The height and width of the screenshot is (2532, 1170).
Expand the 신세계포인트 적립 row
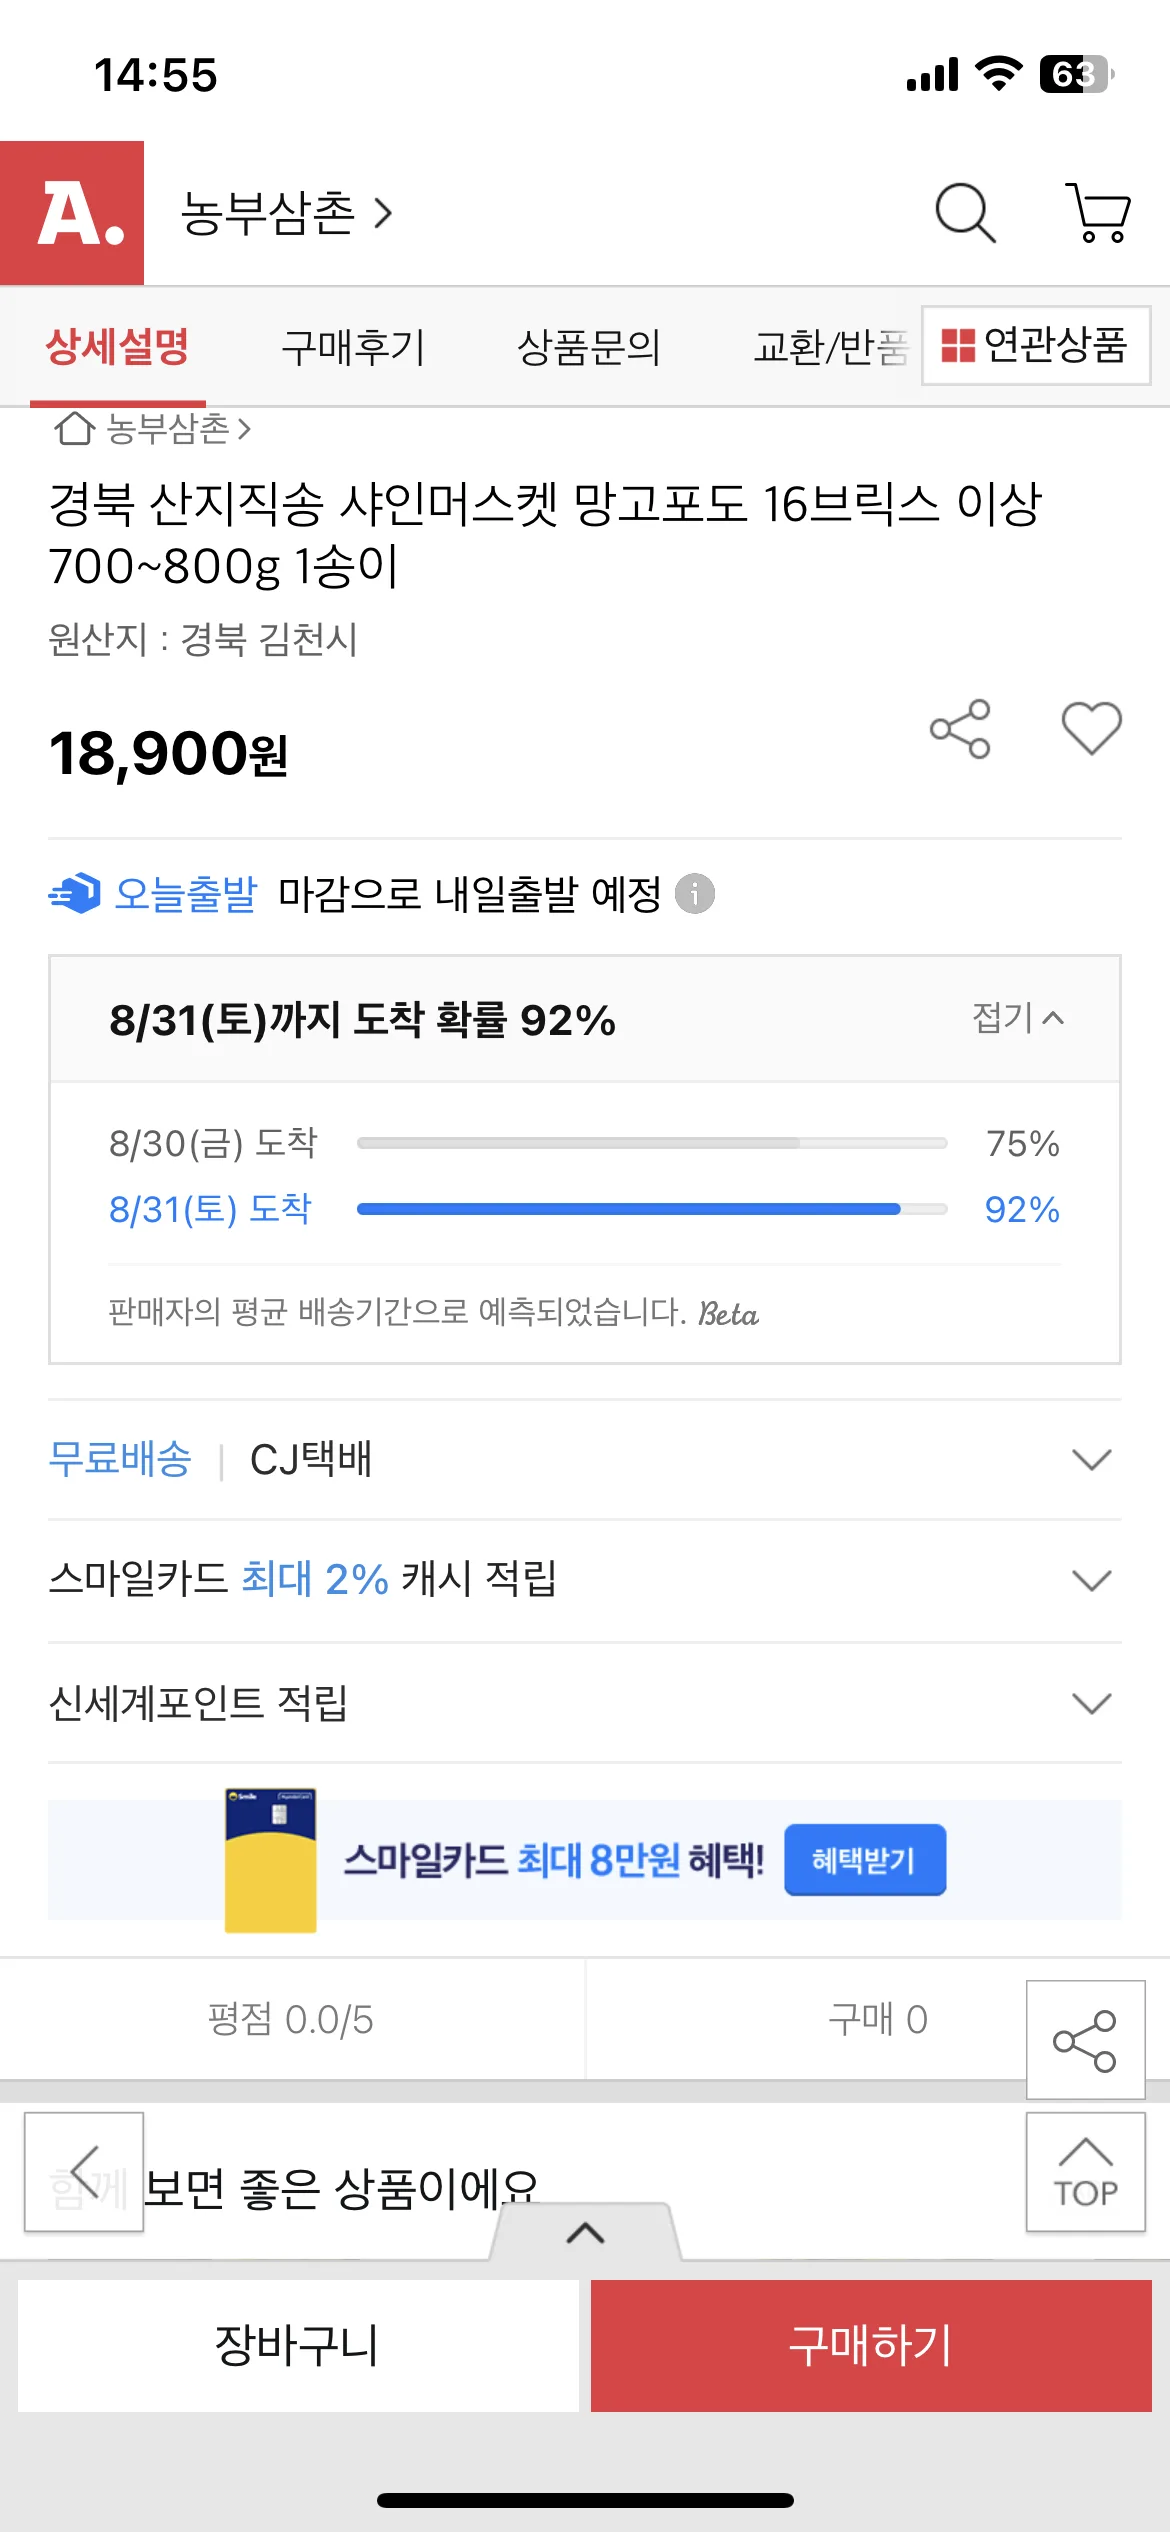[1091, 1703]
